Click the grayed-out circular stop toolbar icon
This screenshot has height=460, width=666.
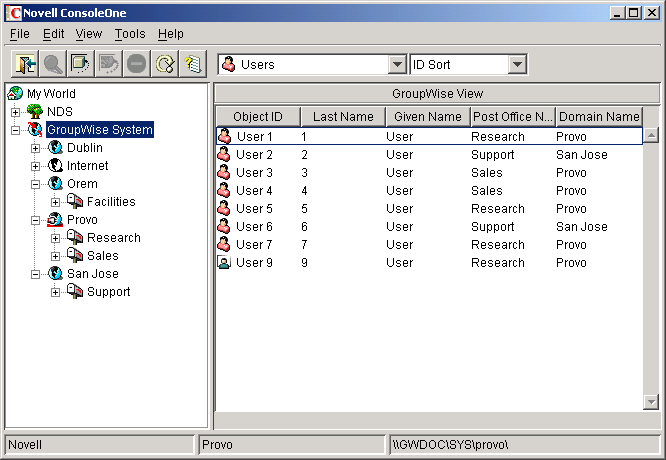coord(136,64)
